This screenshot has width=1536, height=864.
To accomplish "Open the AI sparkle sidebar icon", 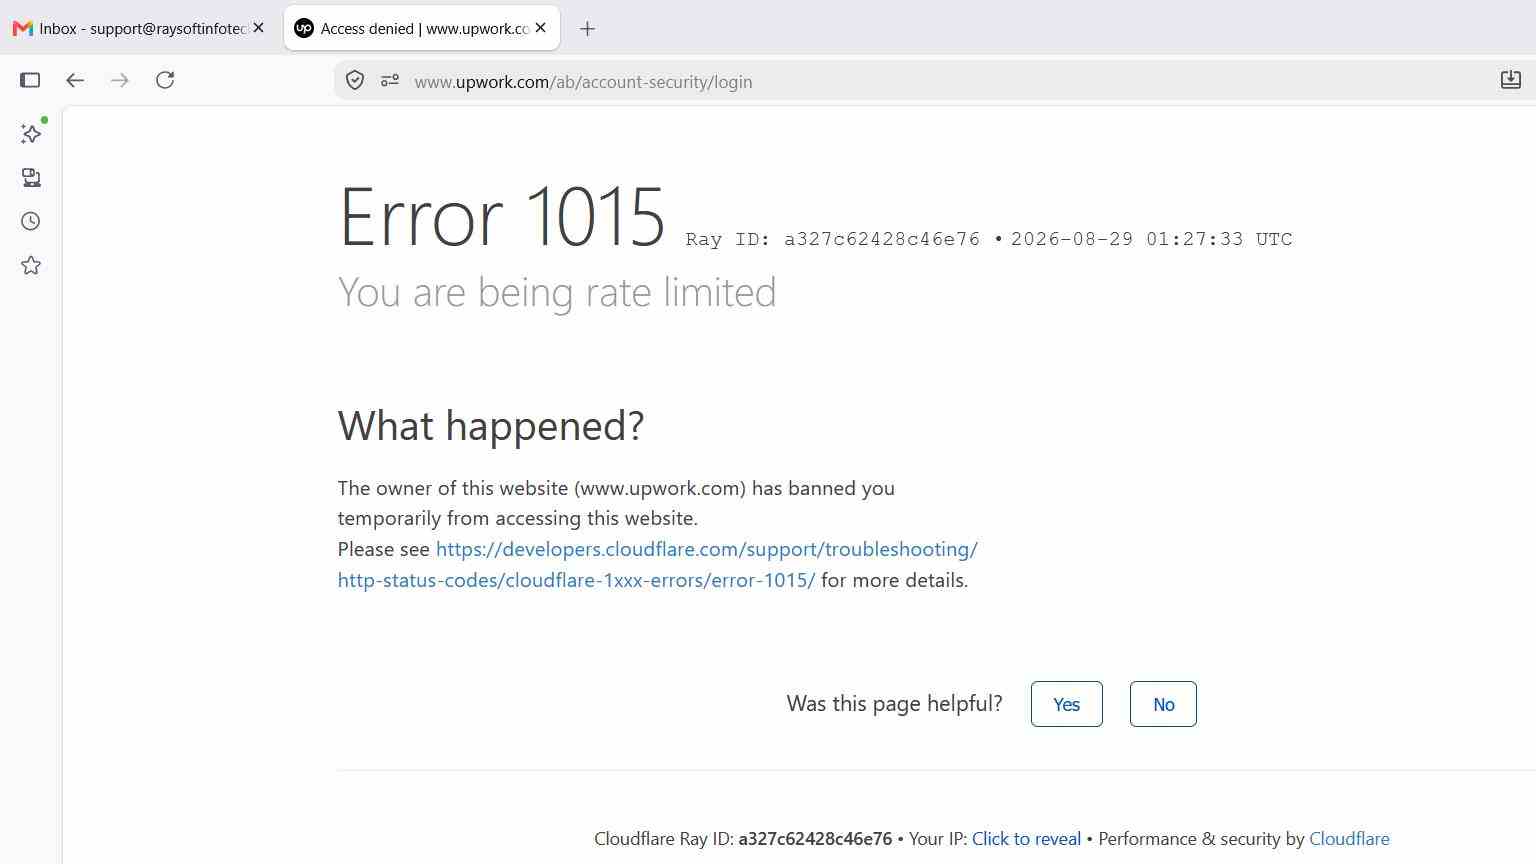I will pos(31,133).
